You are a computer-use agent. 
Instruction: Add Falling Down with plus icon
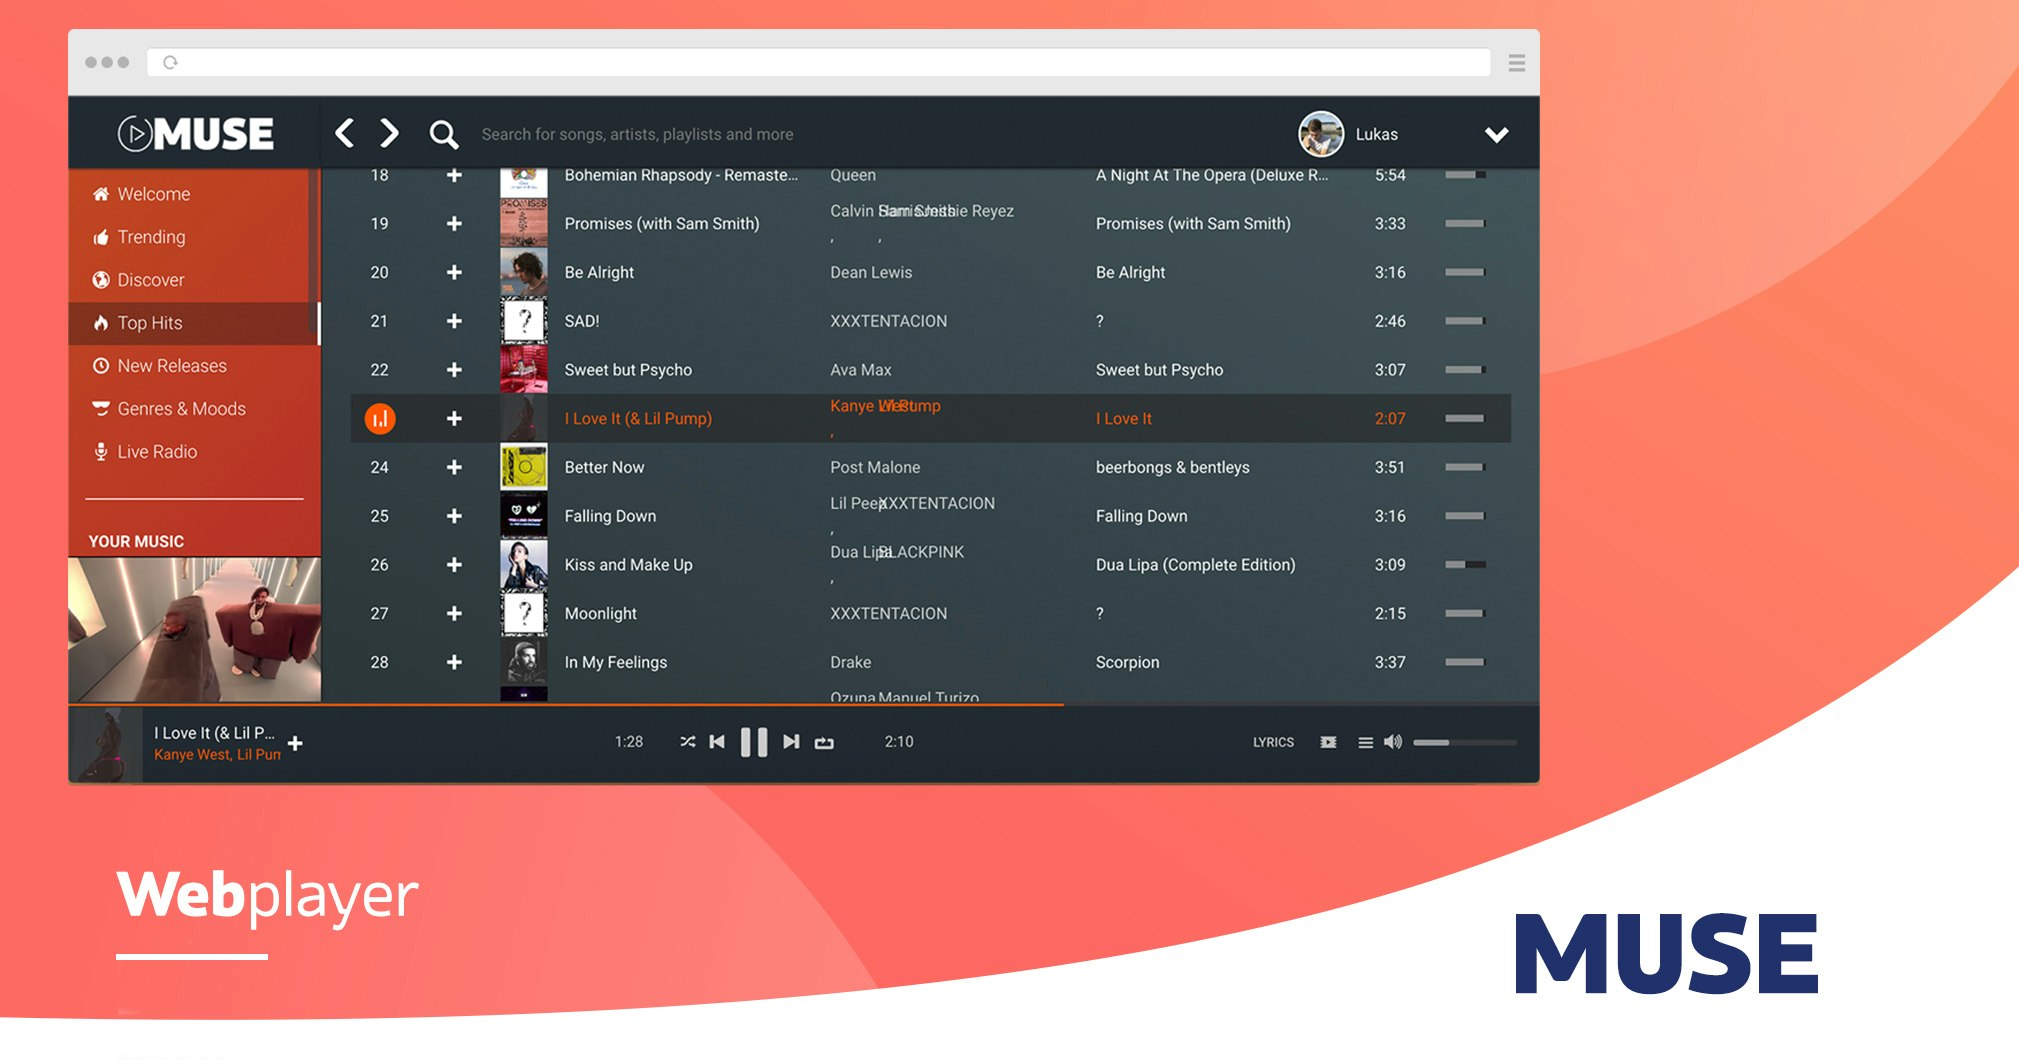pos(454,516)
